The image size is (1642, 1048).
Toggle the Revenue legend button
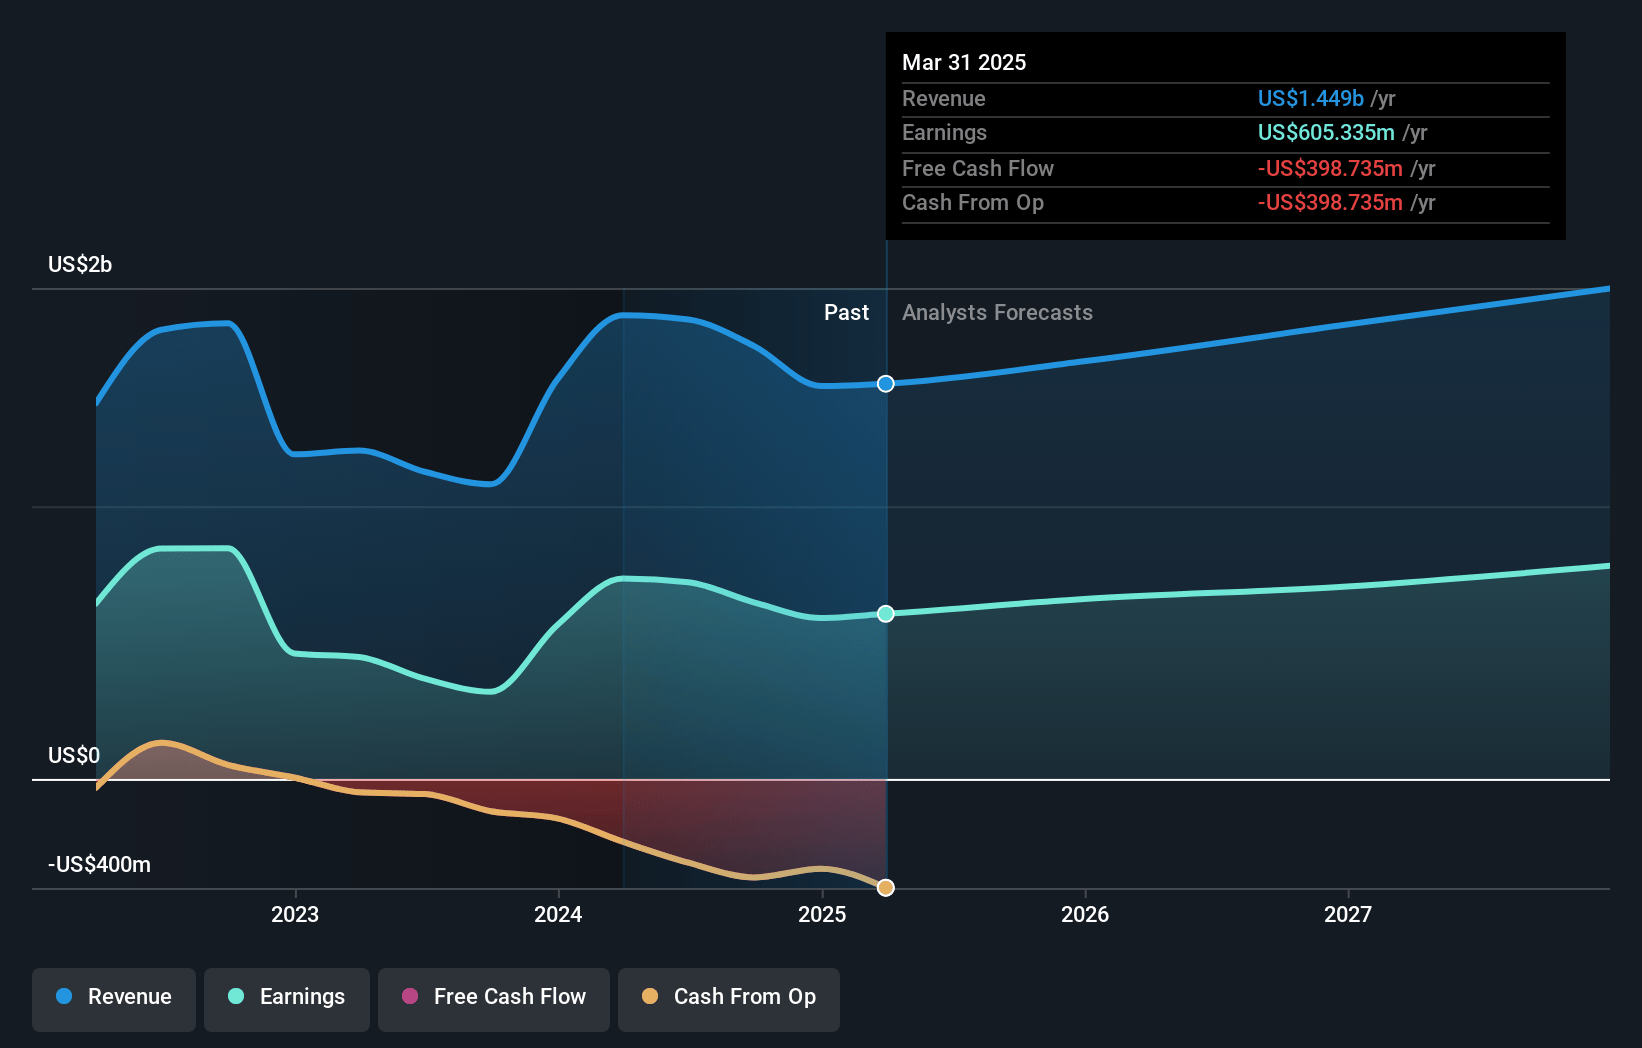[x=114, y=999]
